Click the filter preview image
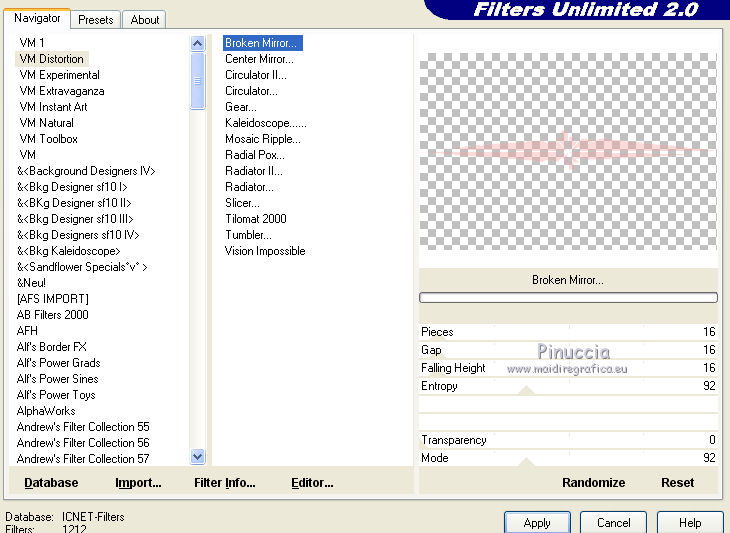 coord(568,151)
